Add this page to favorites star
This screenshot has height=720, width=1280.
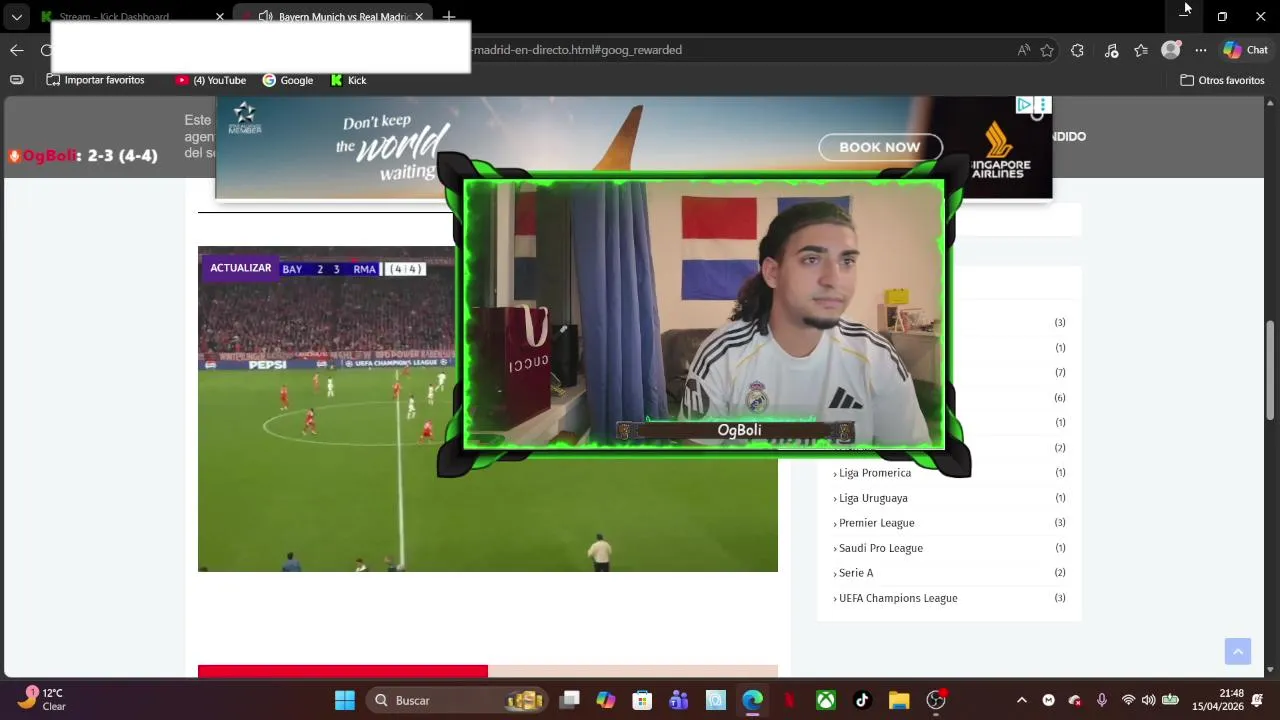tap(1047, 50)
